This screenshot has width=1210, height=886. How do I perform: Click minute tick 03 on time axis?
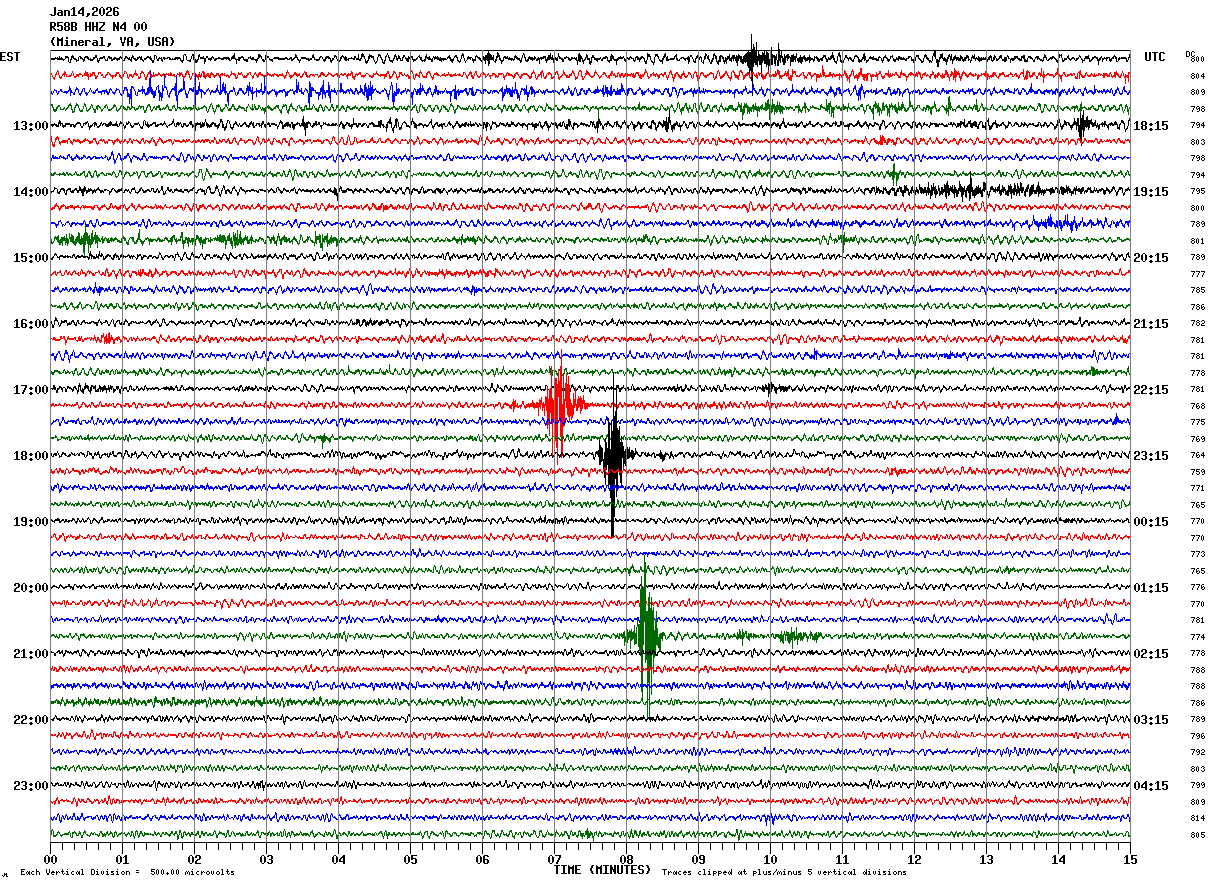point(266,859)
